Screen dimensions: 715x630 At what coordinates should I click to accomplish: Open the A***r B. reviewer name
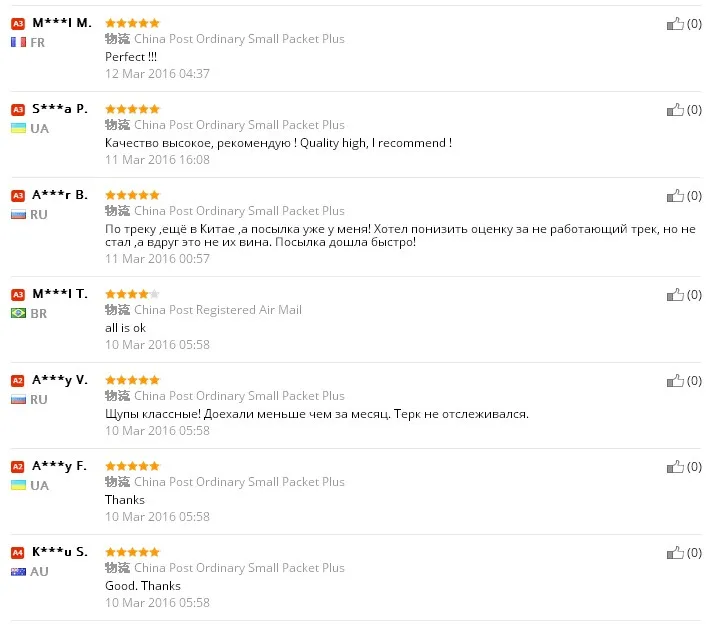pos(60,194)
